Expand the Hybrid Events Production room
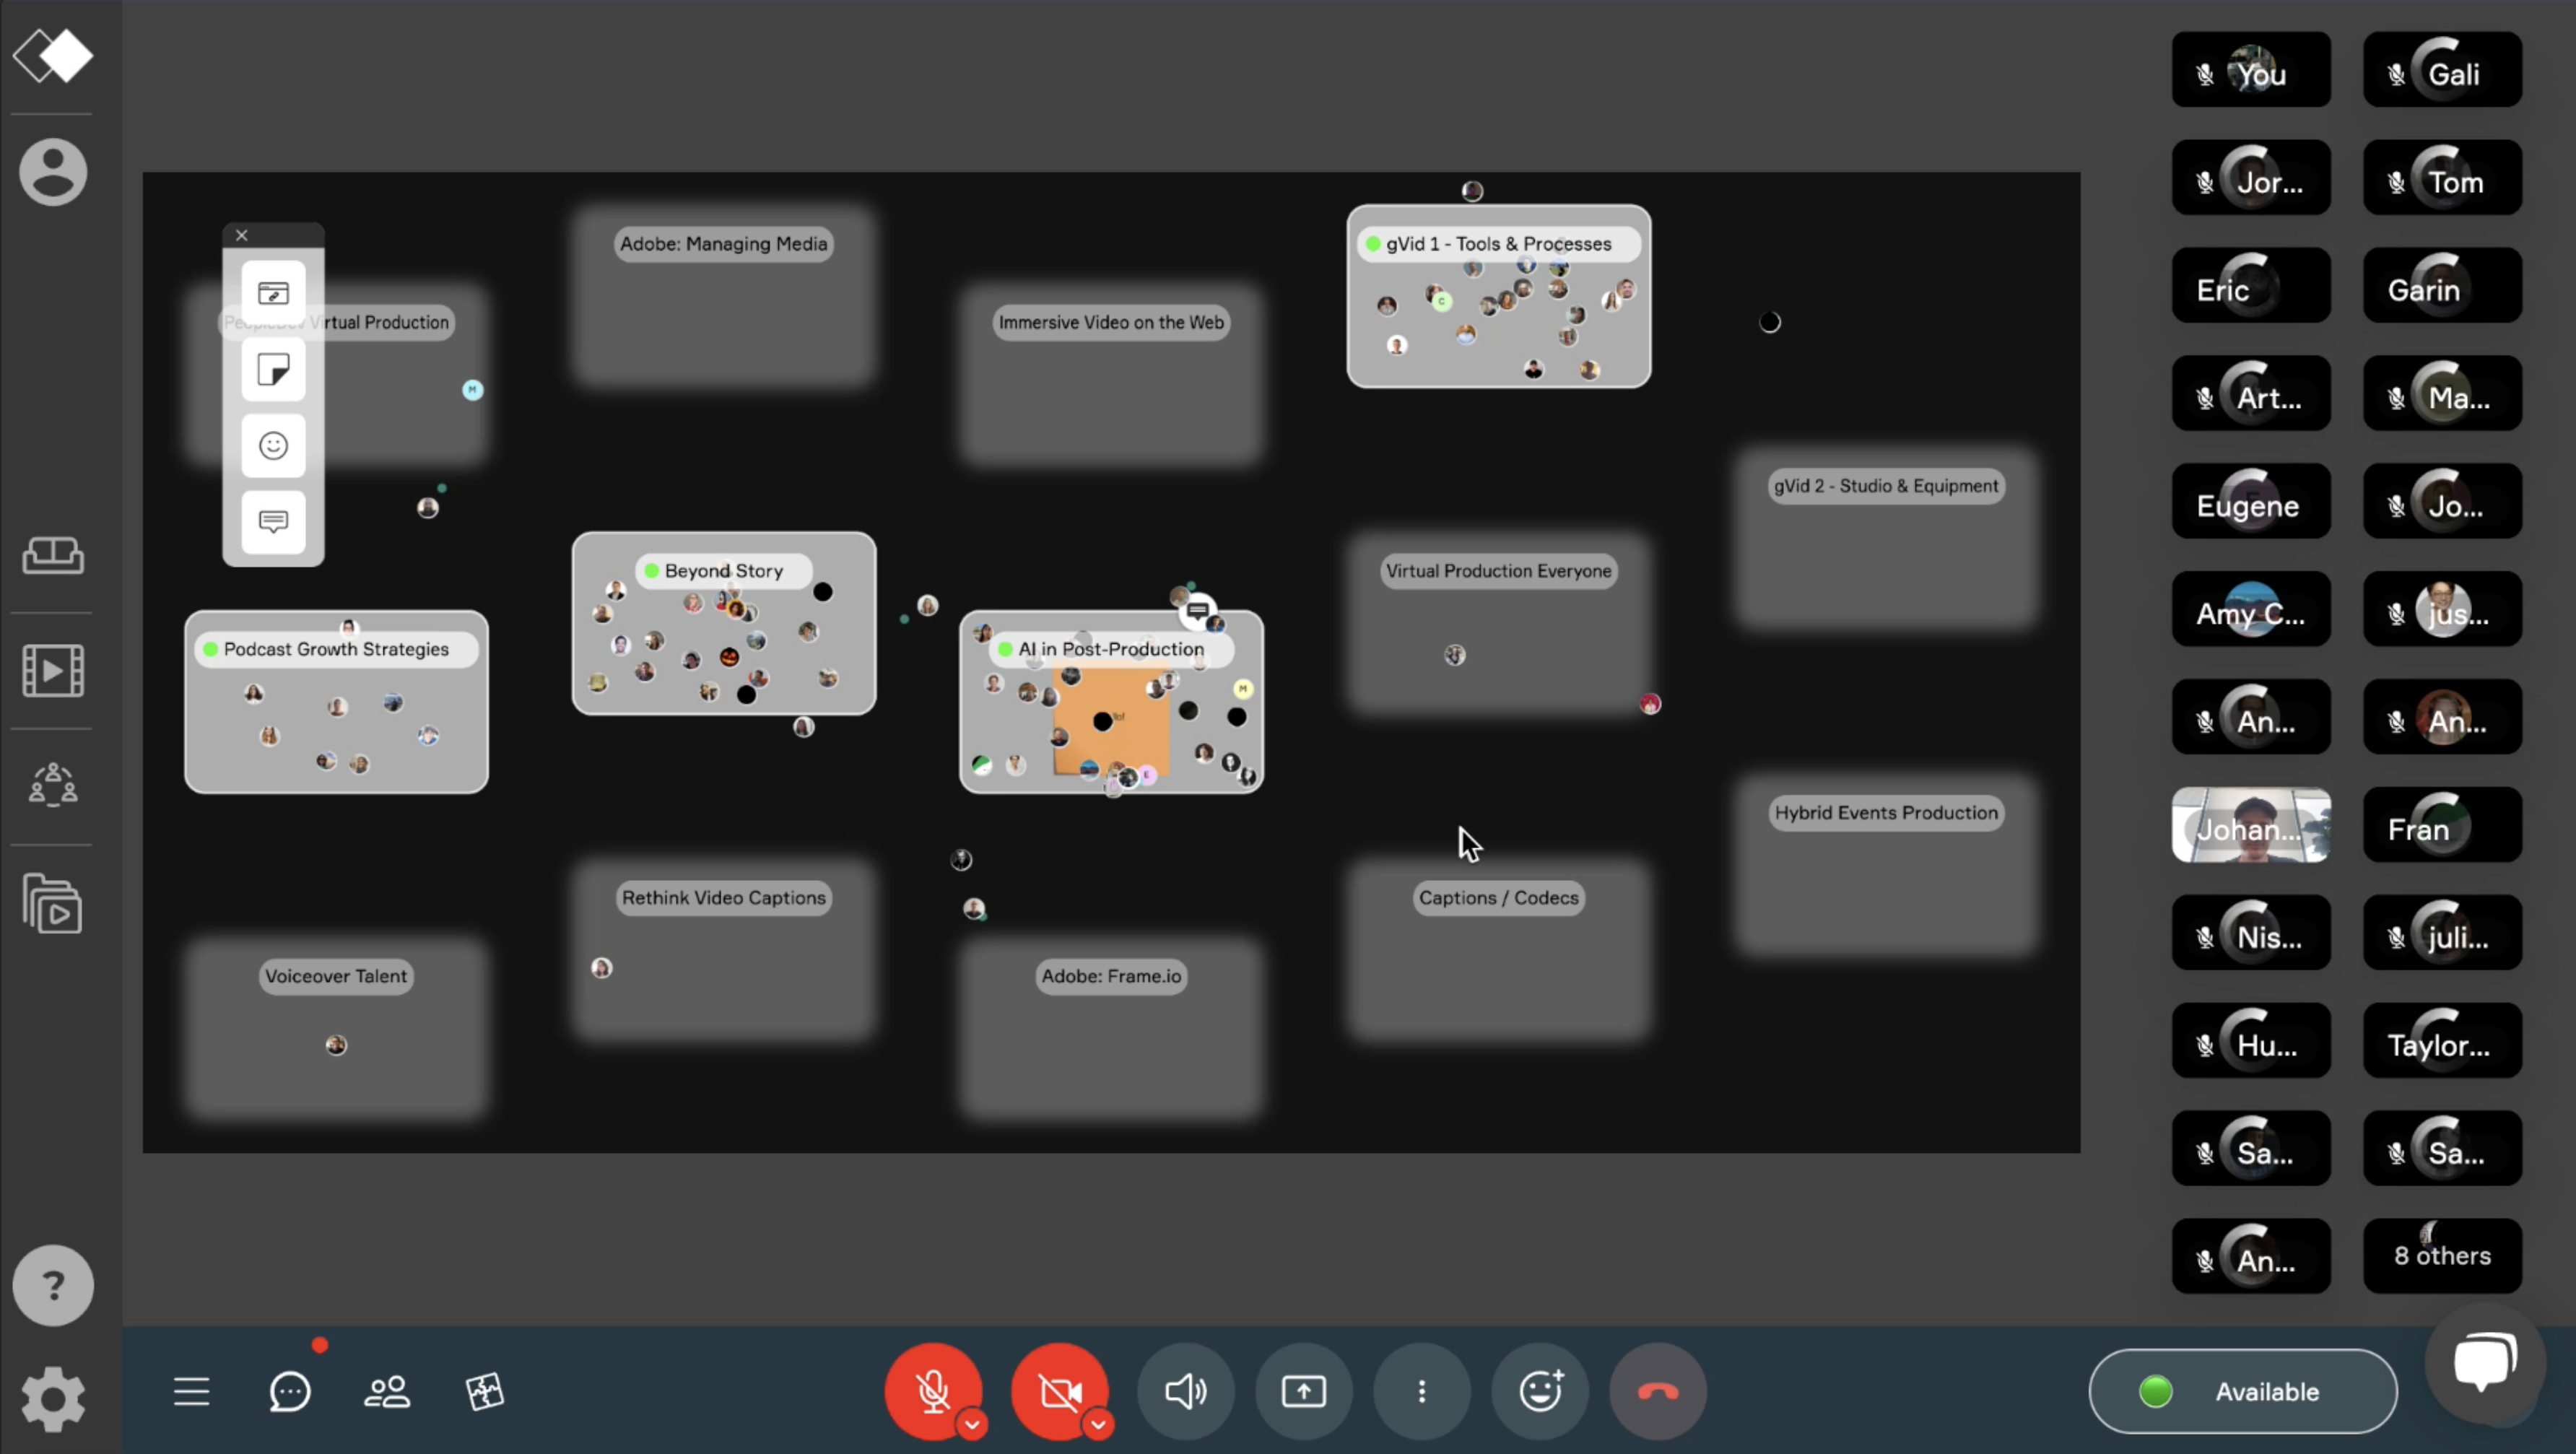The width and height of the screenshot is (2576, 1454). 1886,812
